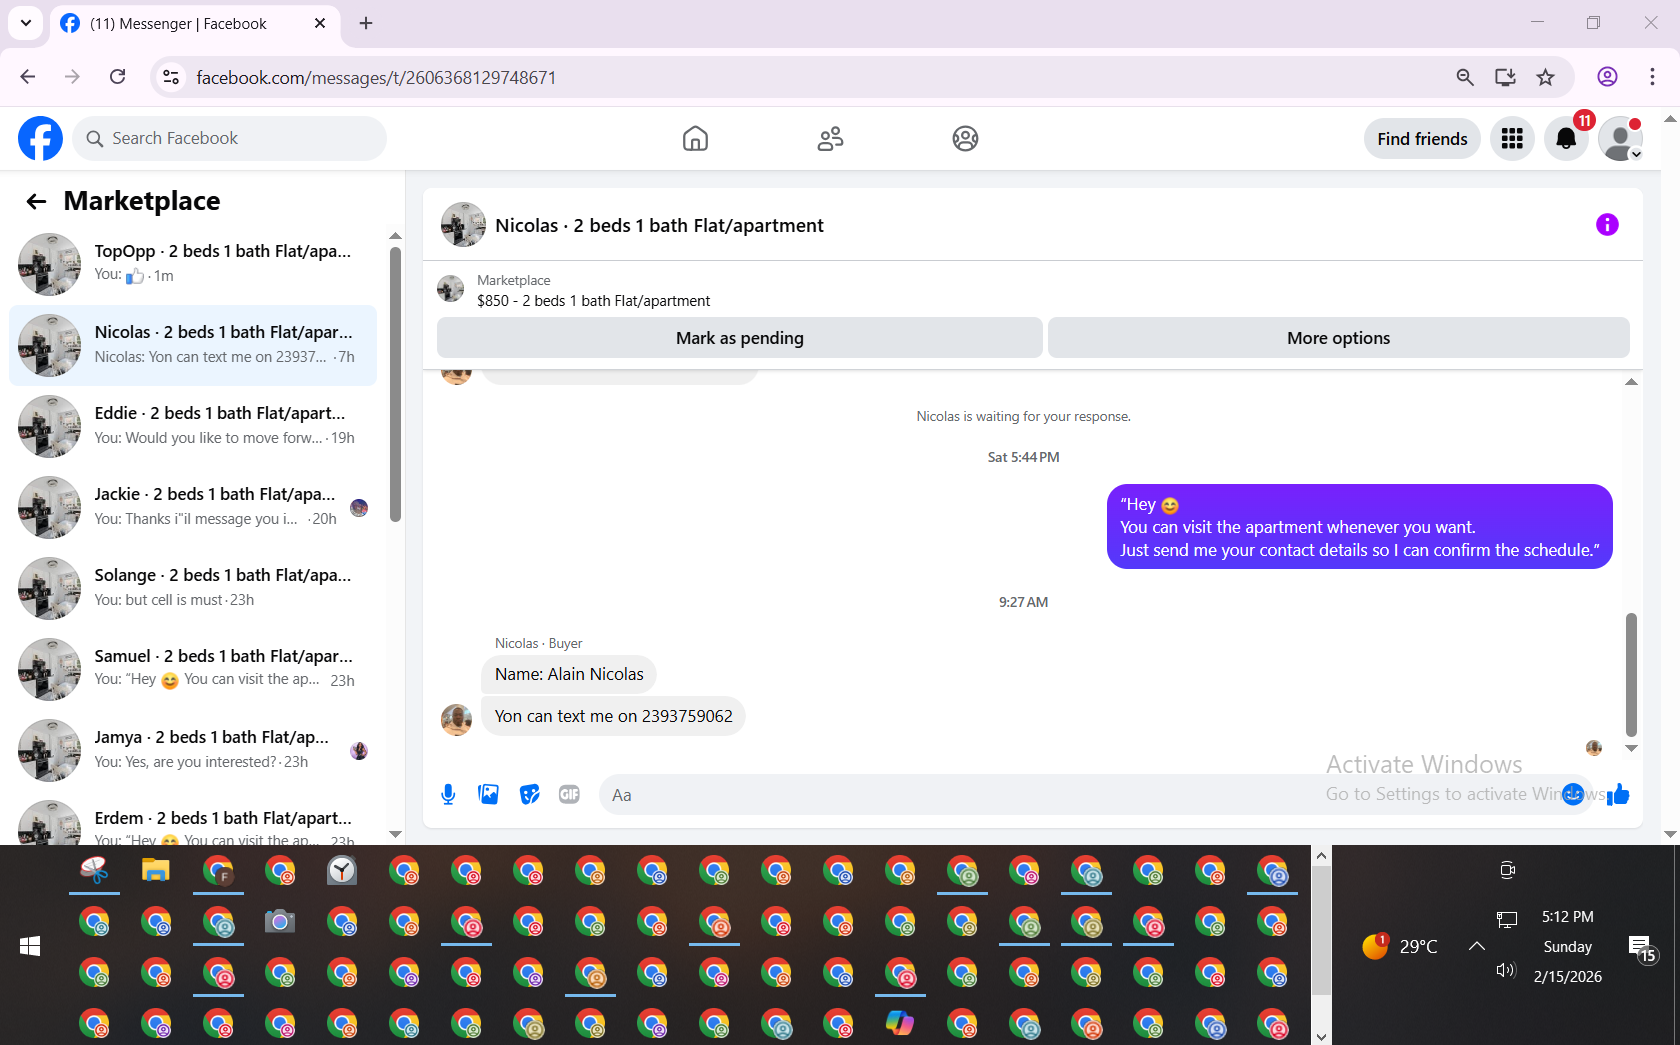Open the taskbar volume control
Image resolution: width=1680 pixels, height=1045 pixels.
(1506, 971)
